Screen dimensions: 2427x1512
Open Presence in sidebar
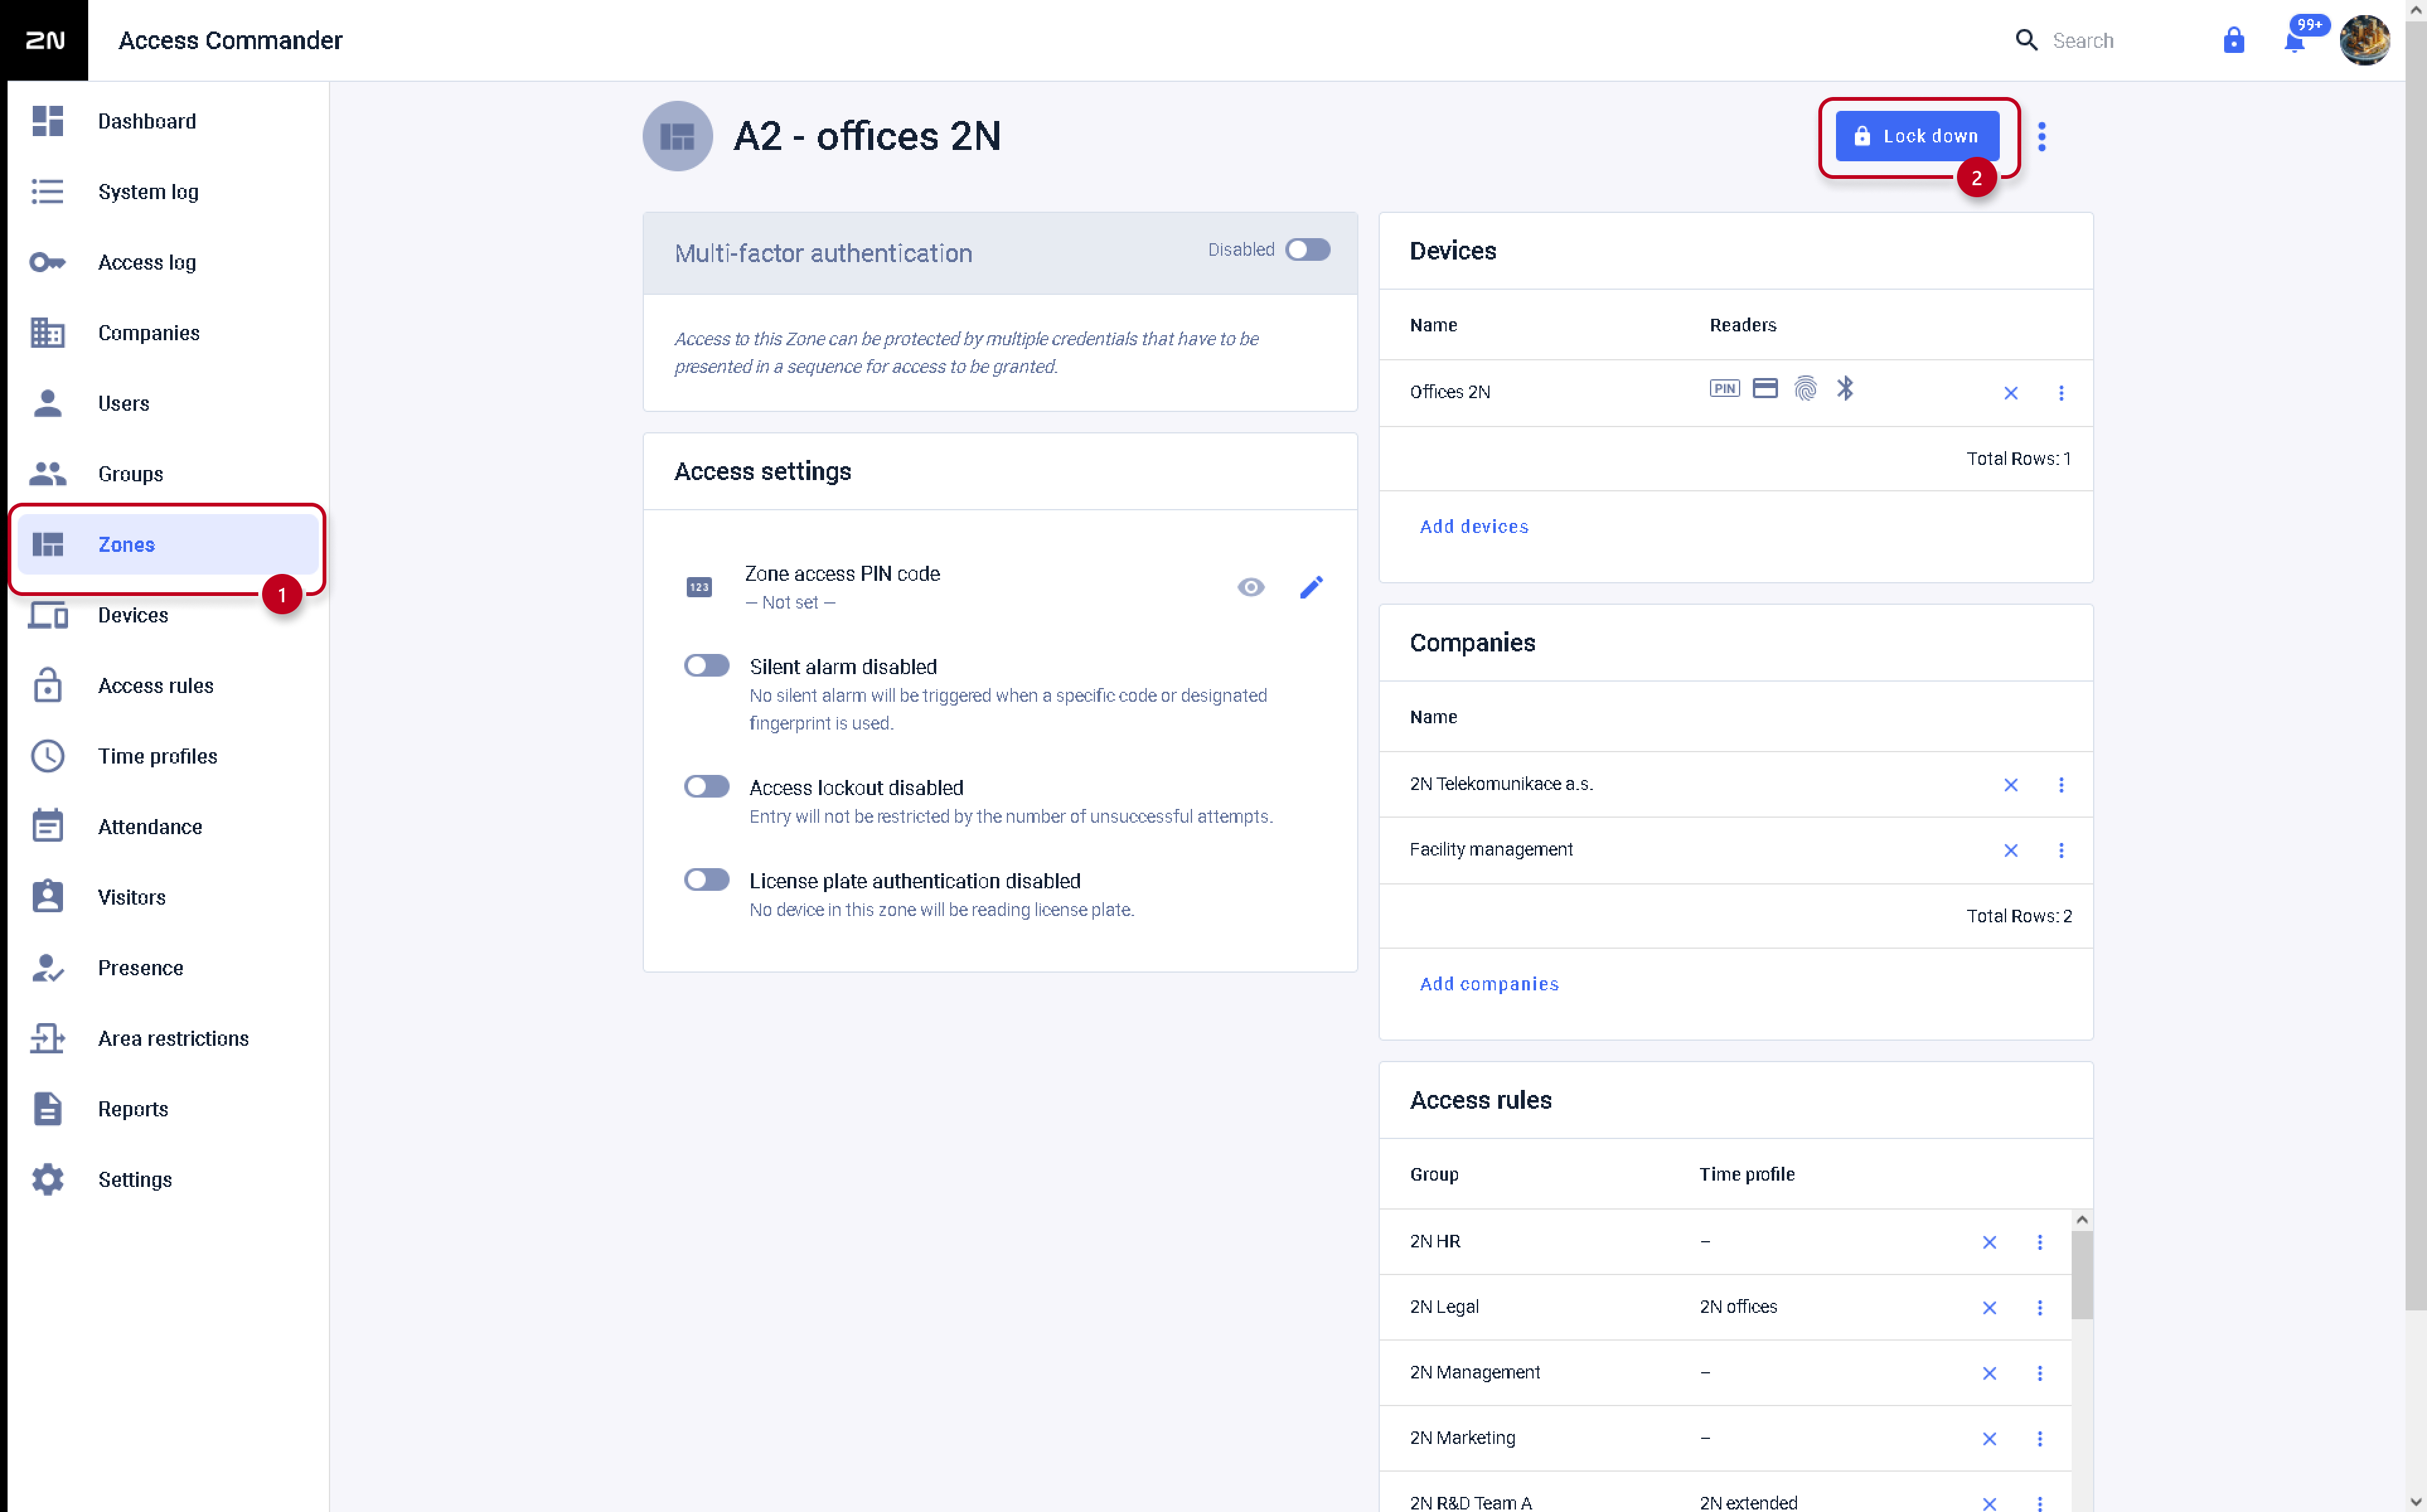click(x=168, y=968)
